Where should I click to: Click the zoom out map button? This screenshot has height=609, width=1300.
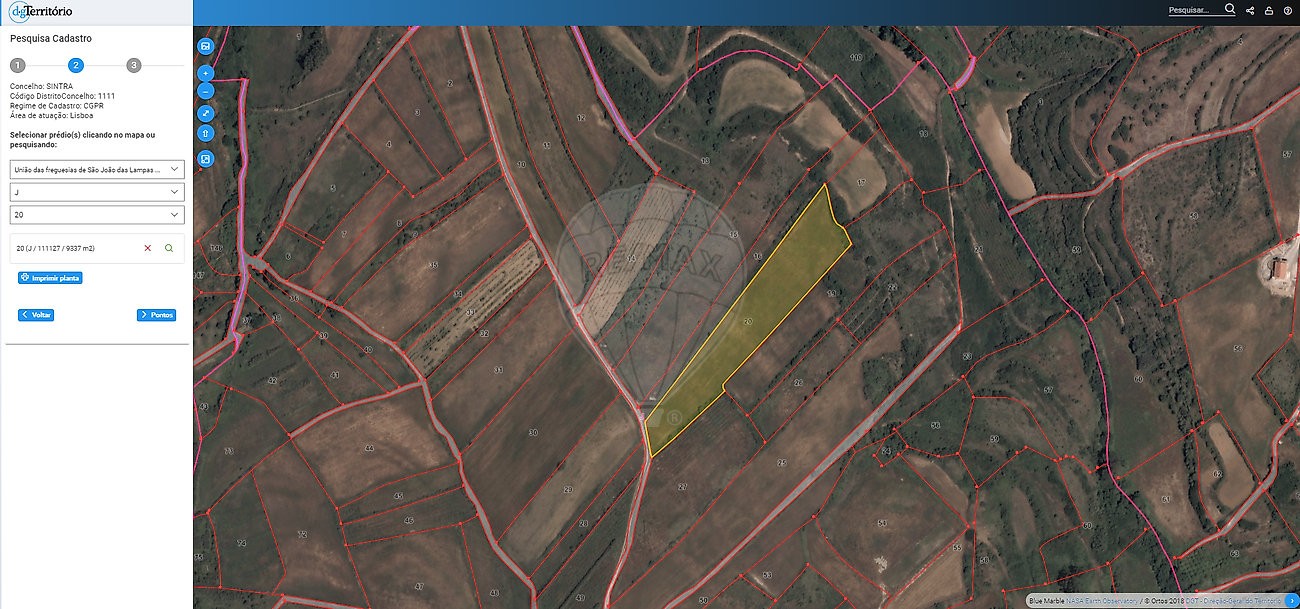206,91
